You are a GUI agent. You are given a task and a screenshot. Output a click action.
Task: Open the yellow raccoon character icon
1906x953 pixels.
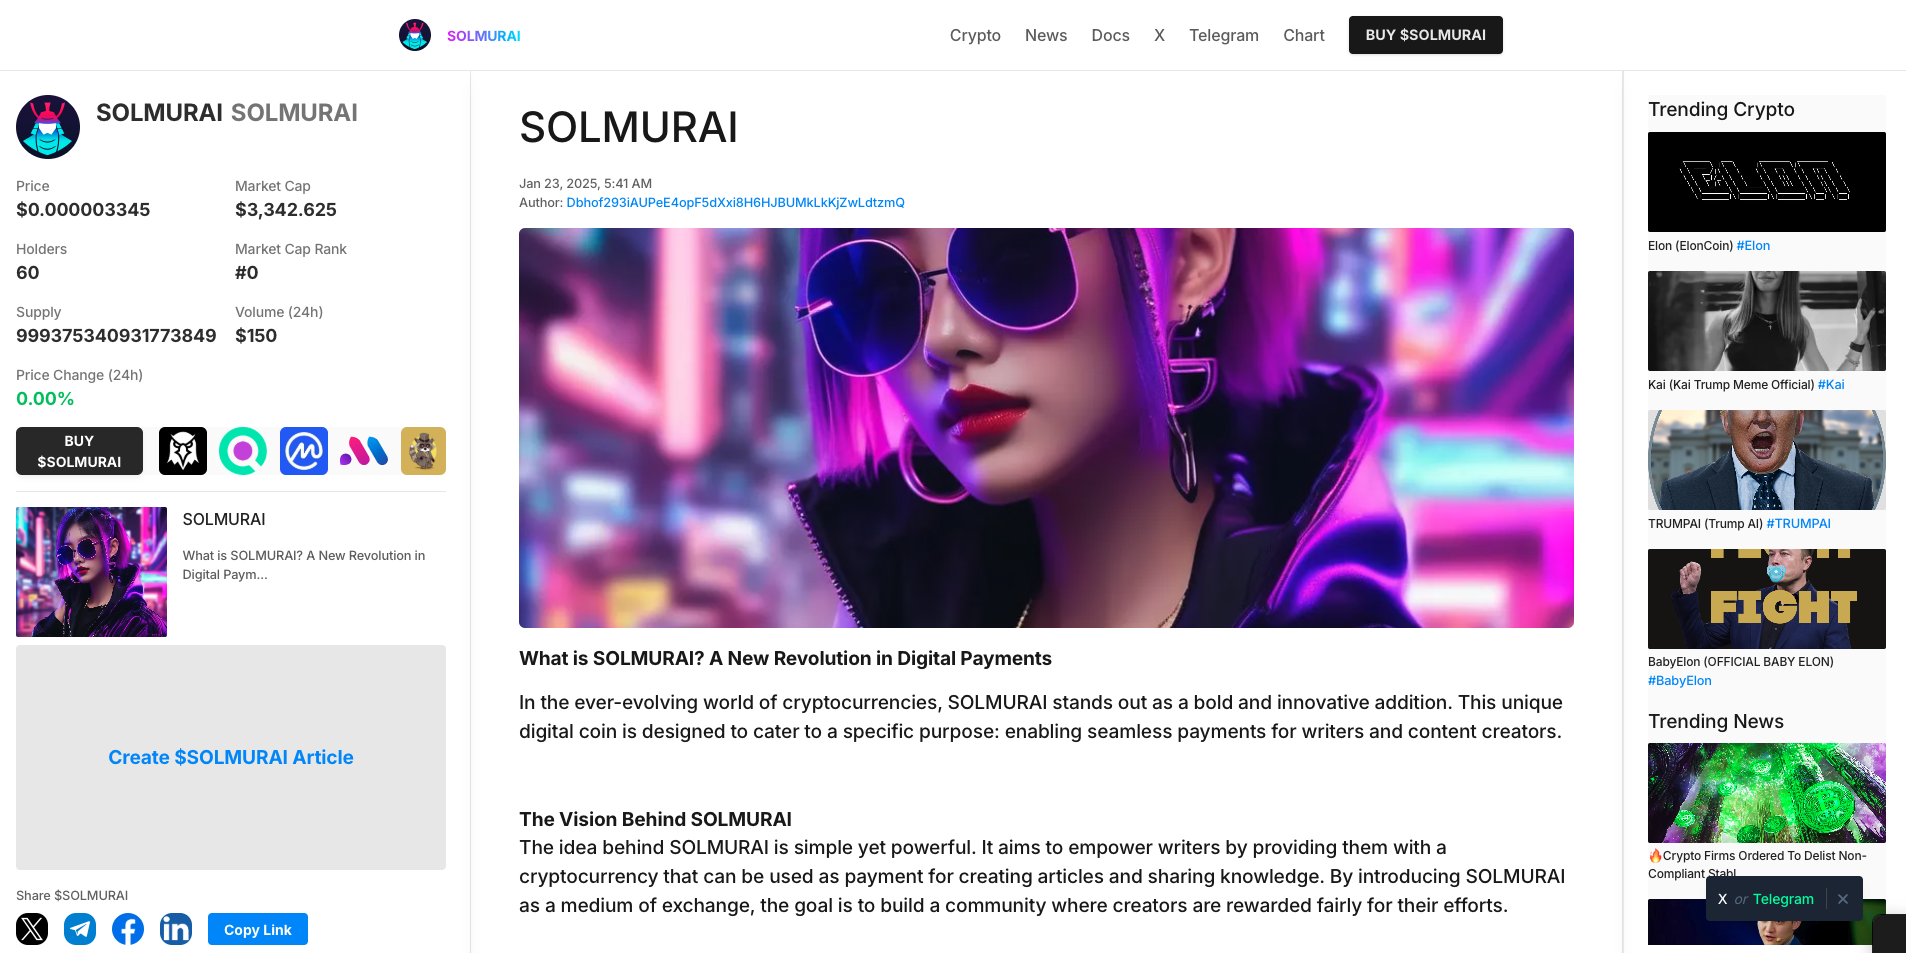[423, 451]
